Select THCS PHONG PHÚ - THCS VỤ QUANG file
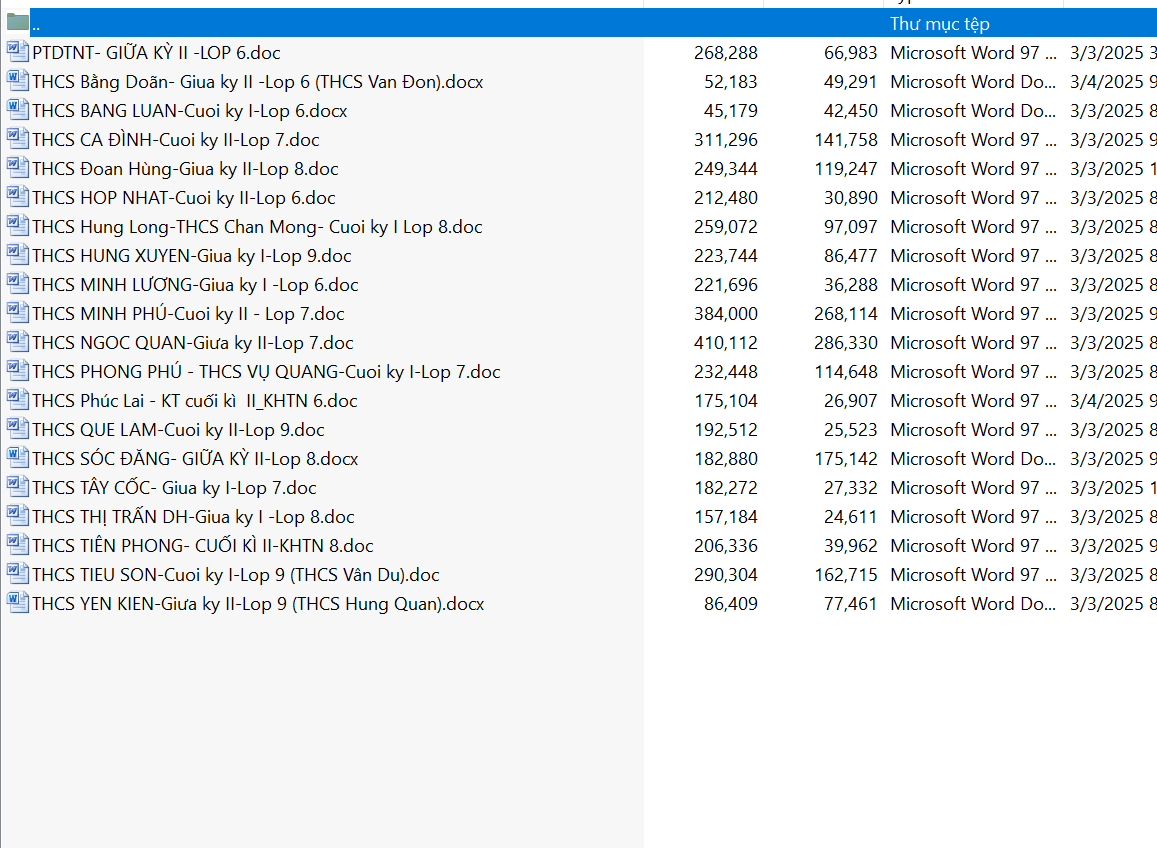The height and width of the screenshot is (848, 1157). (x=266, y=372)
